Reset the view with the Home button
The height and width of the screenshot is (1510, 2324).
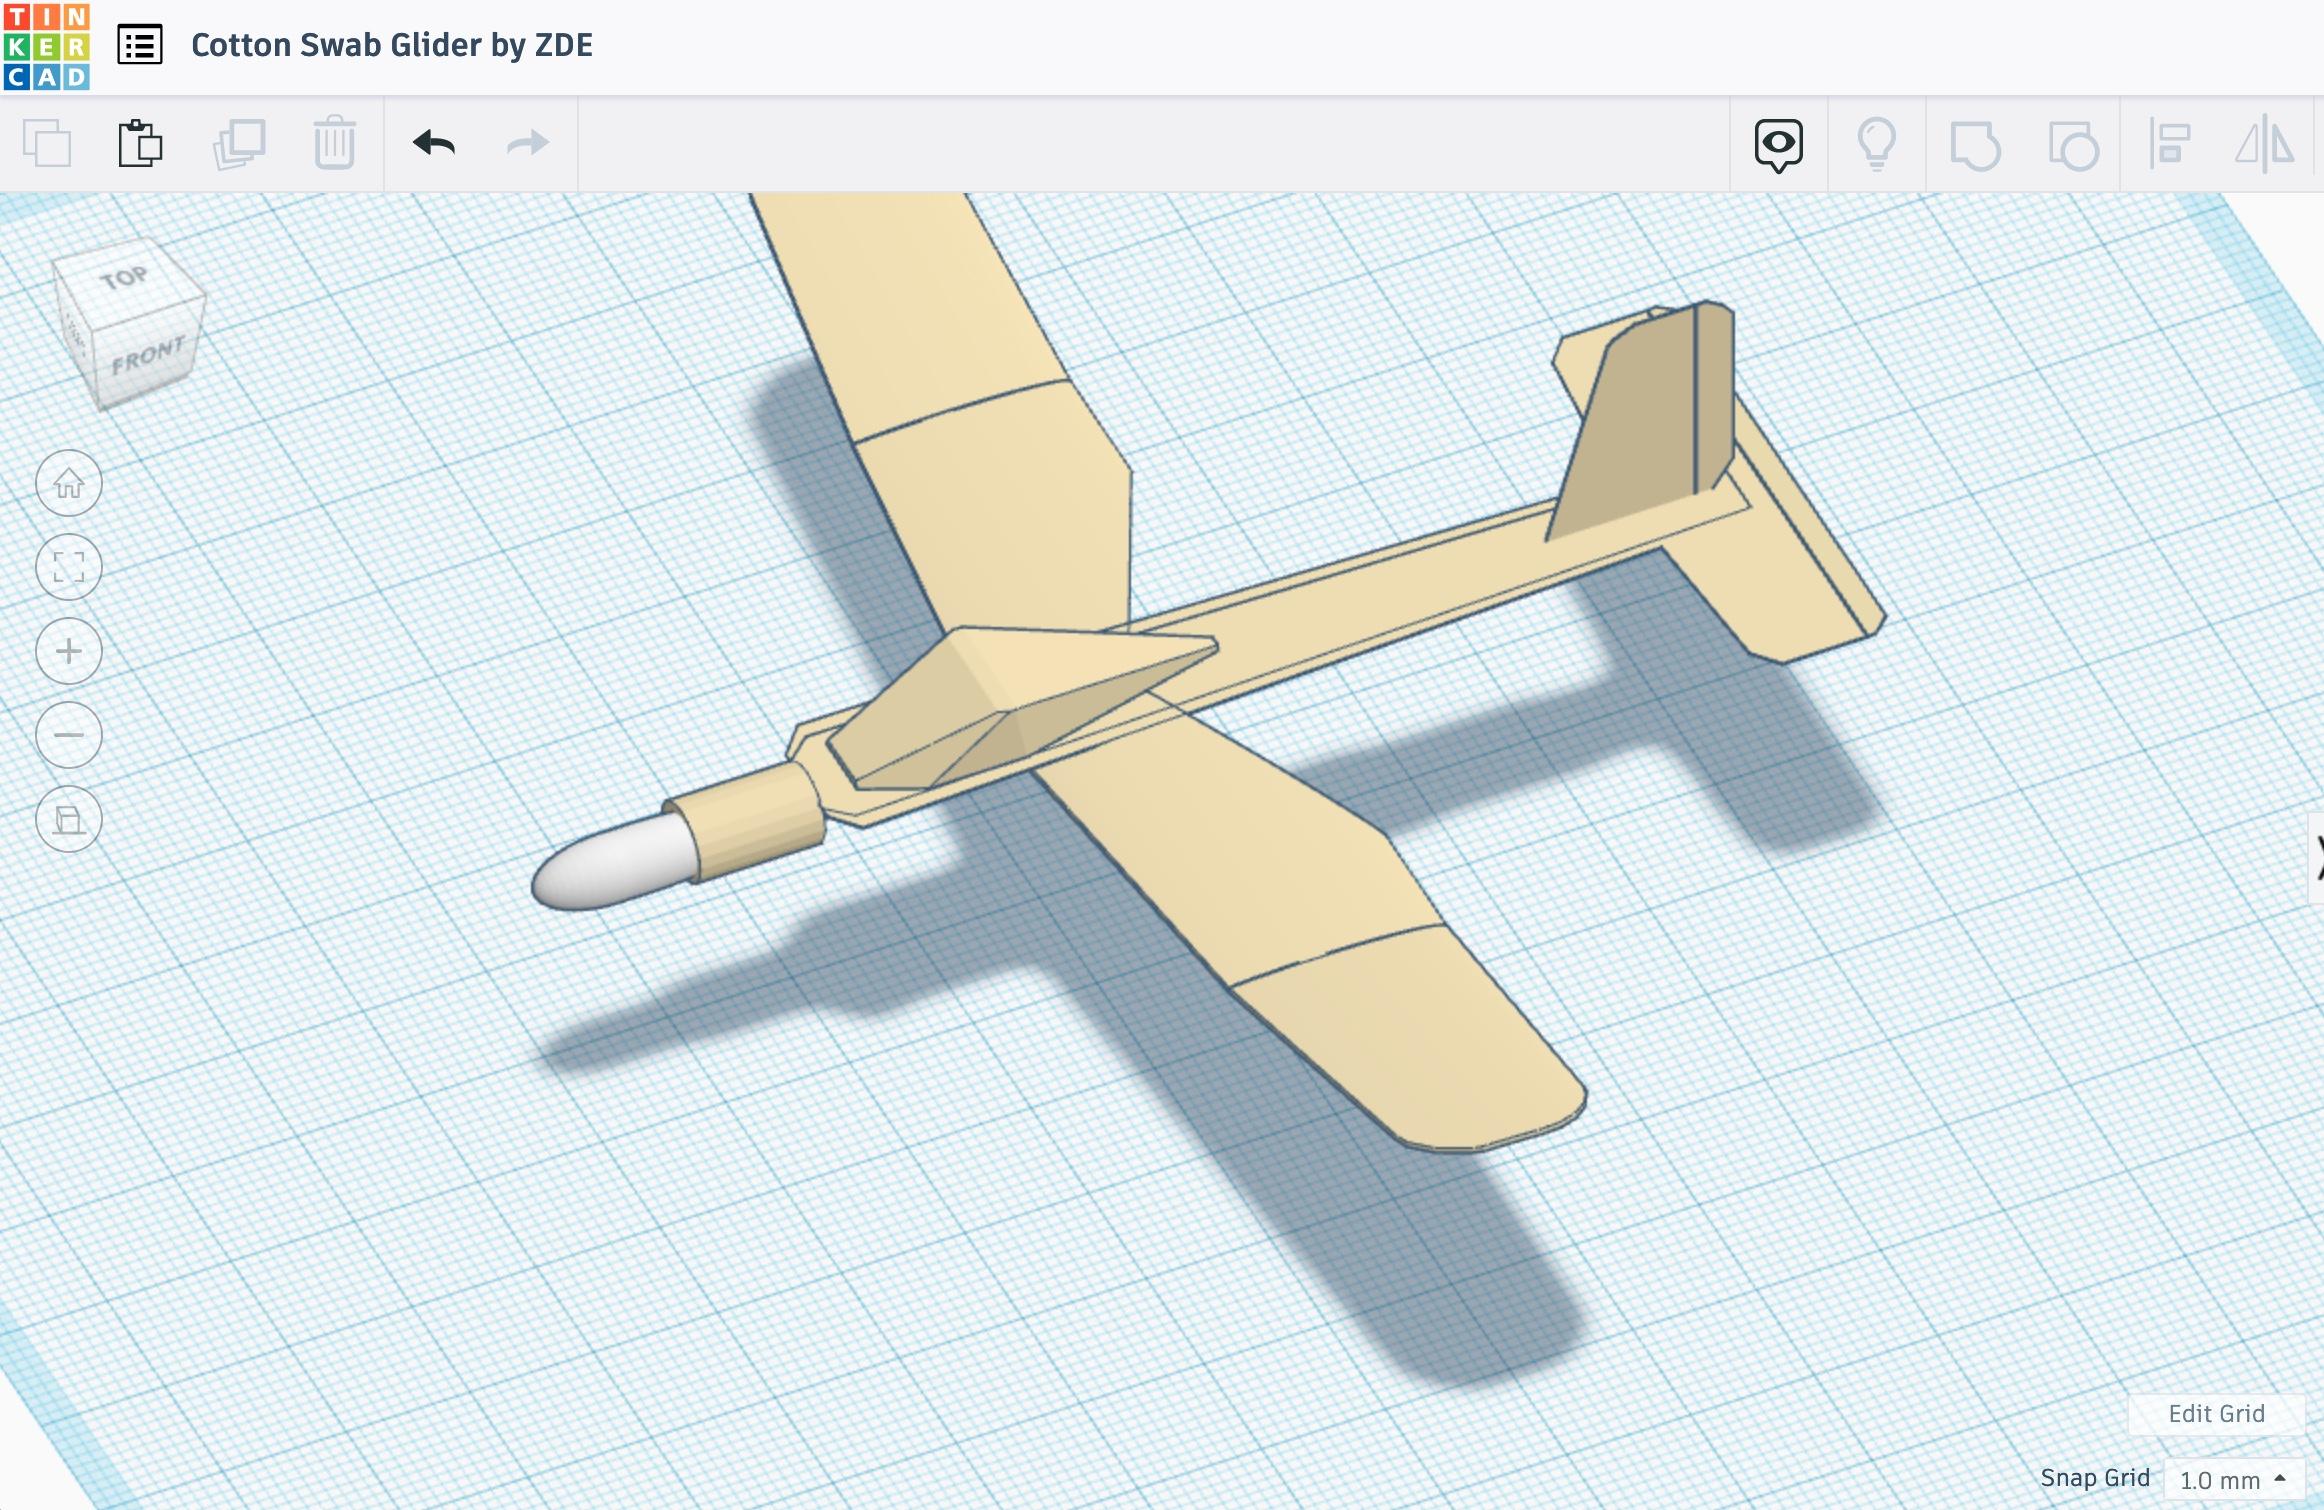pyautogui.click(x=68, y=483)
